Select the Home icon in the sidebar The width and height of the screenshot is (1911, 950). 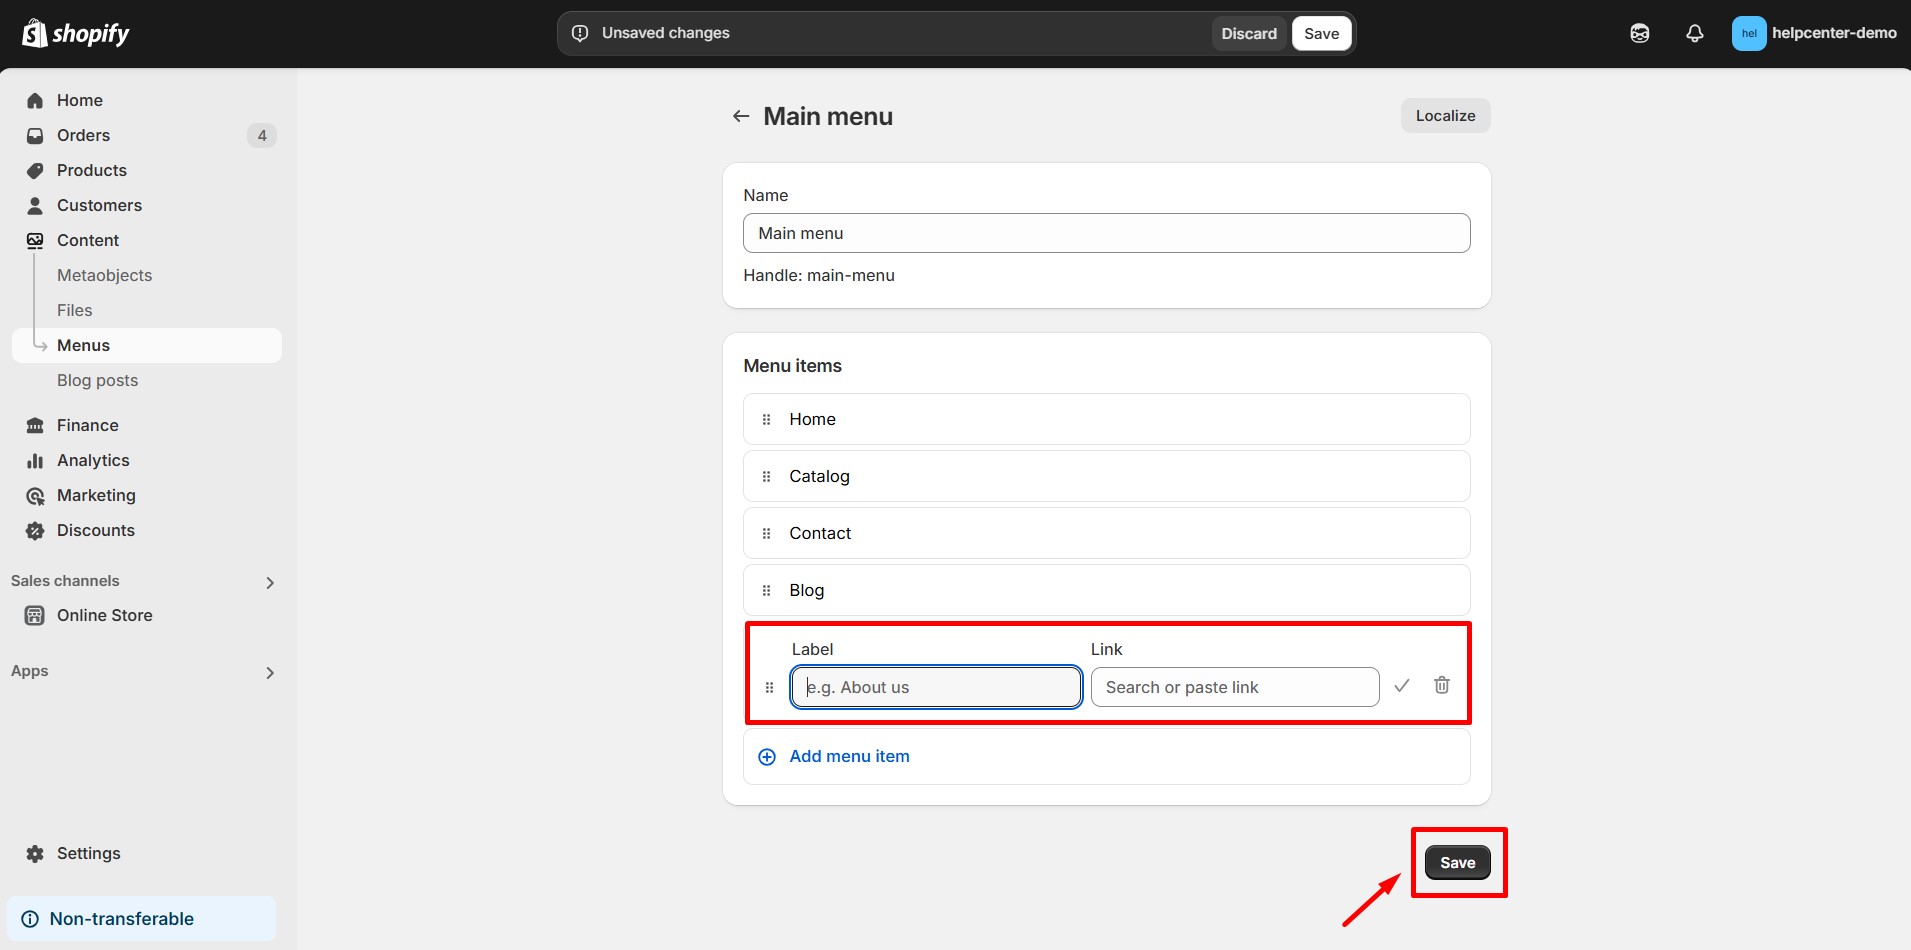coord(35,100)
